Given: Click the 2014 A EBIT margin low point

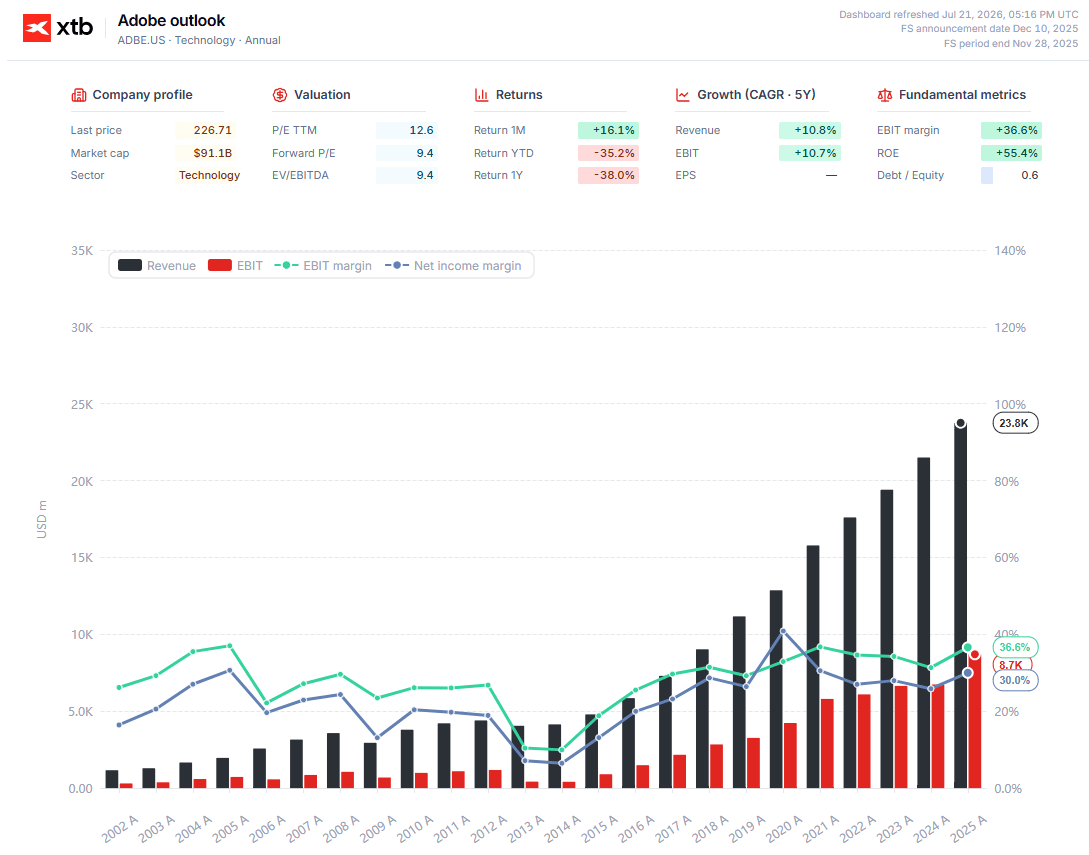Looking at the screenshot, I should 562,750.
